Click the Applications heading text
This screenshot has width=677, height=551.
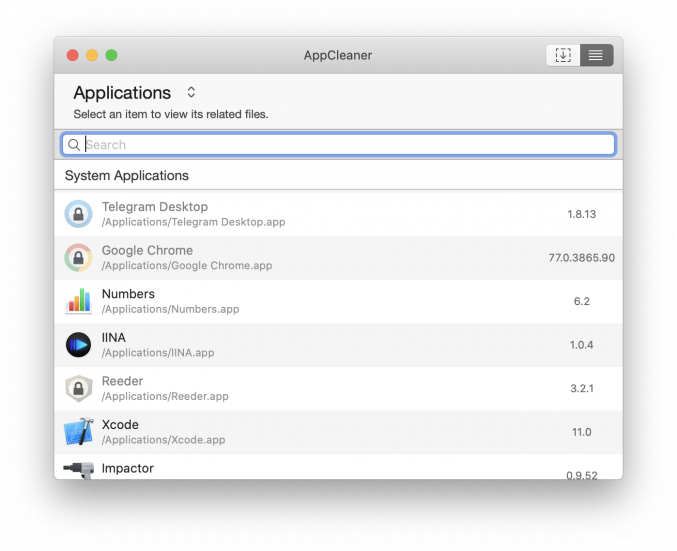click(122, 93)
